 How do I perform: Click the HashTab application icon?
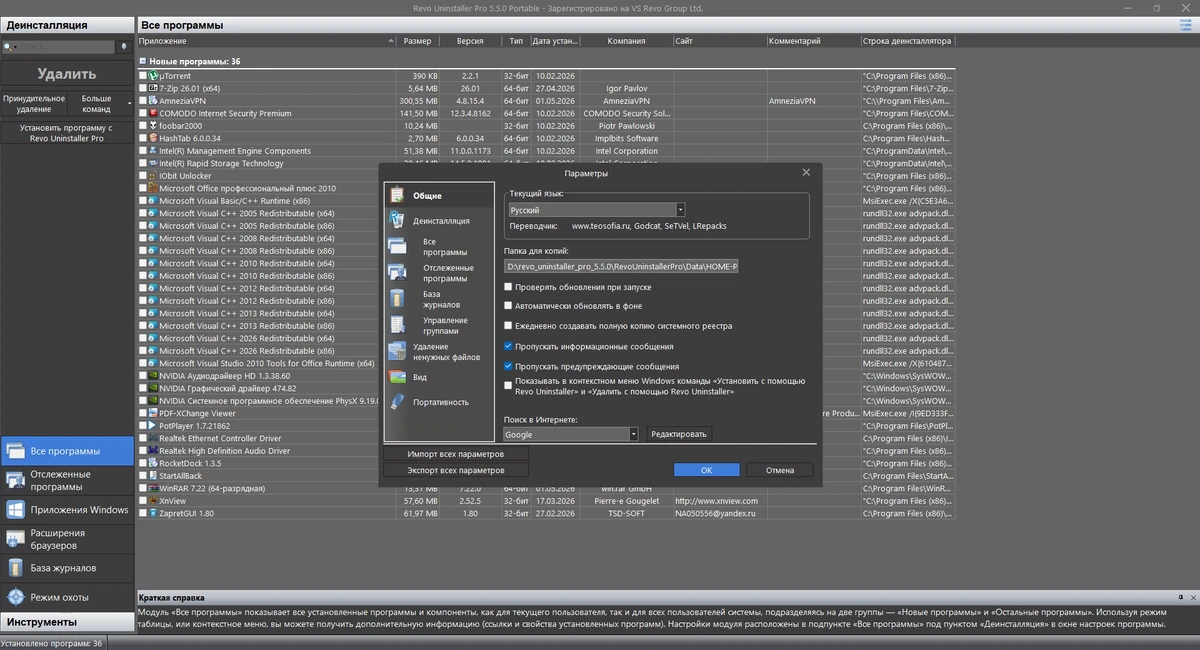click(153, 138)
